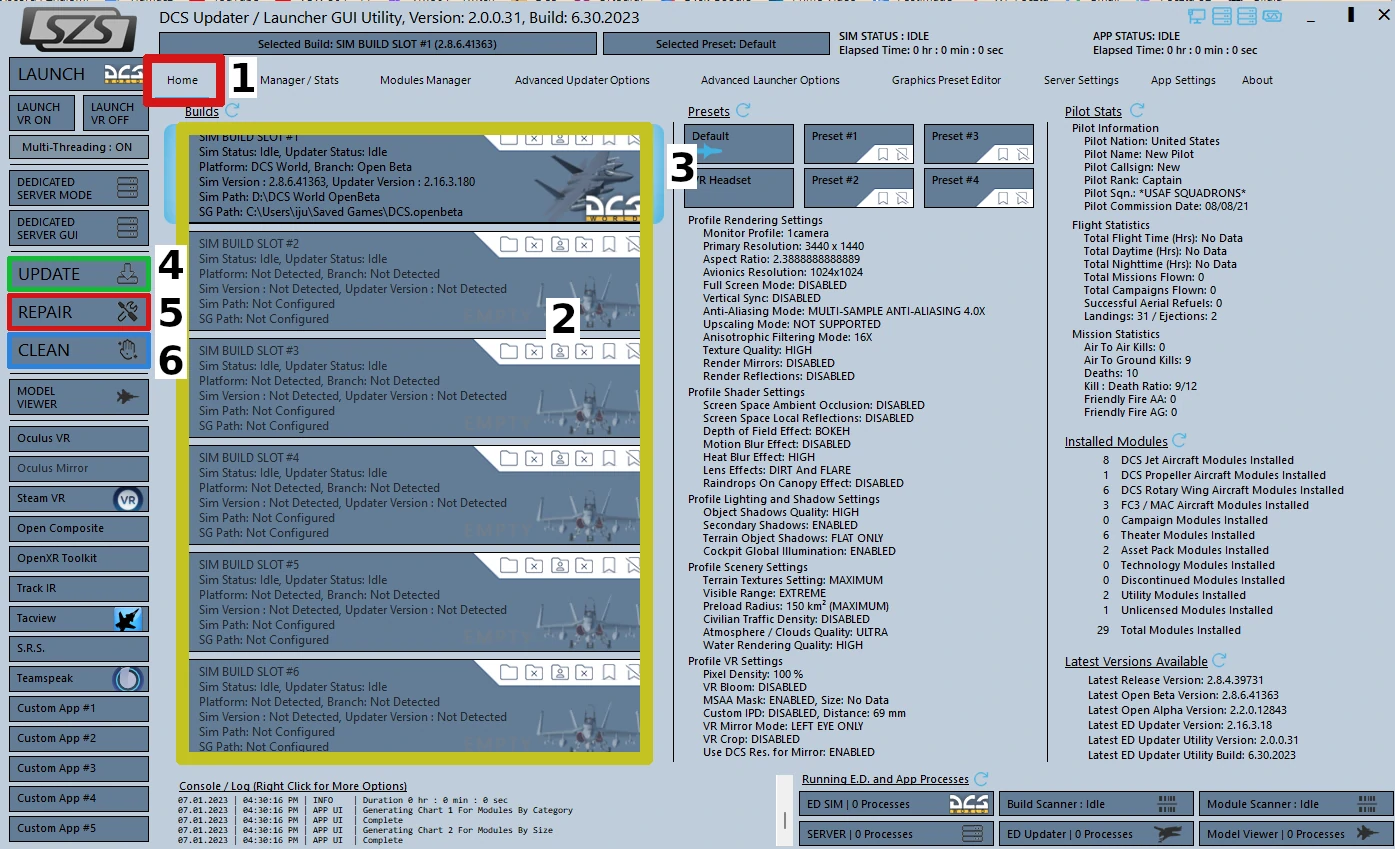Open the Server Settings tab

(1081, 80)
